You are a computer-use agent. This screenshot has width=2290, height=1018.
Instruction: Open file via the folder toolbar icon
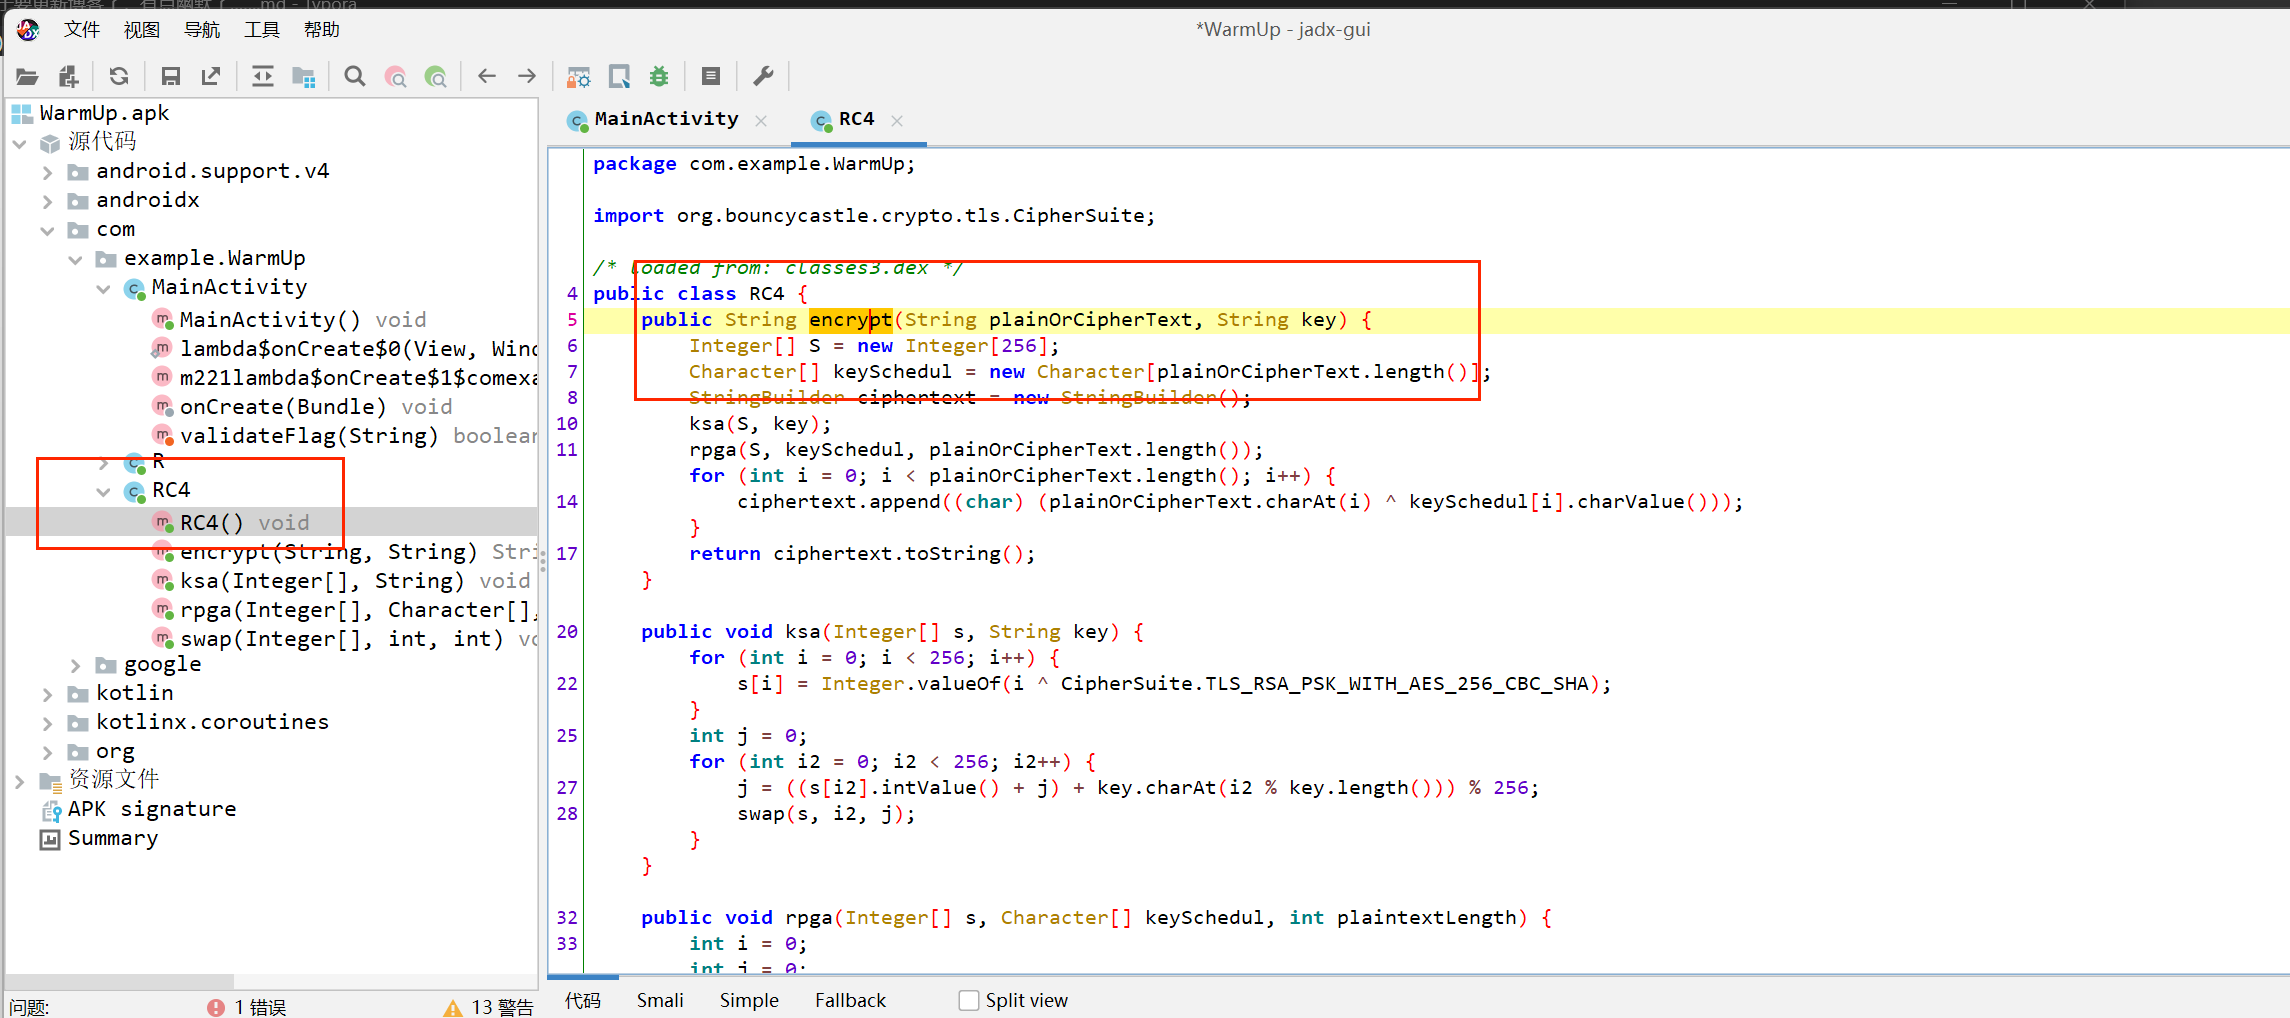[27, 76]
